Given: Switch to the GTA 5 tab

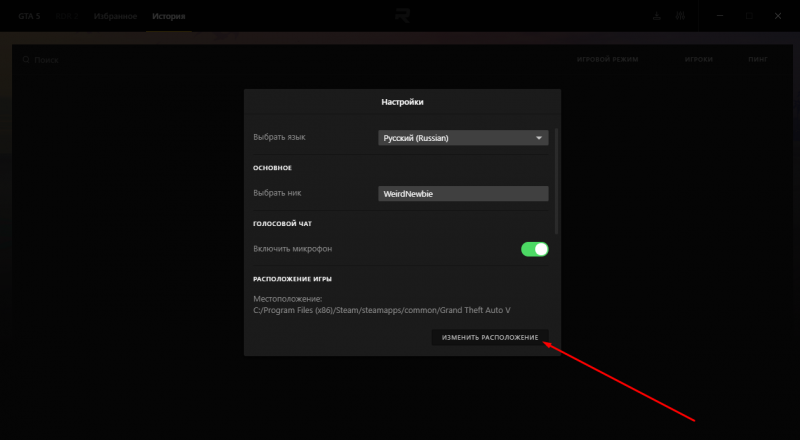Looking at the screenshot, I should point(29,17).
